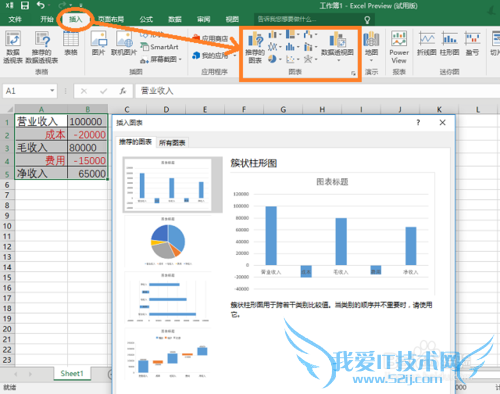Image resolution: width=500 pixels, height=394 pixels.
Task: Click the select-all corner of the grid
Action: point(7,109)
